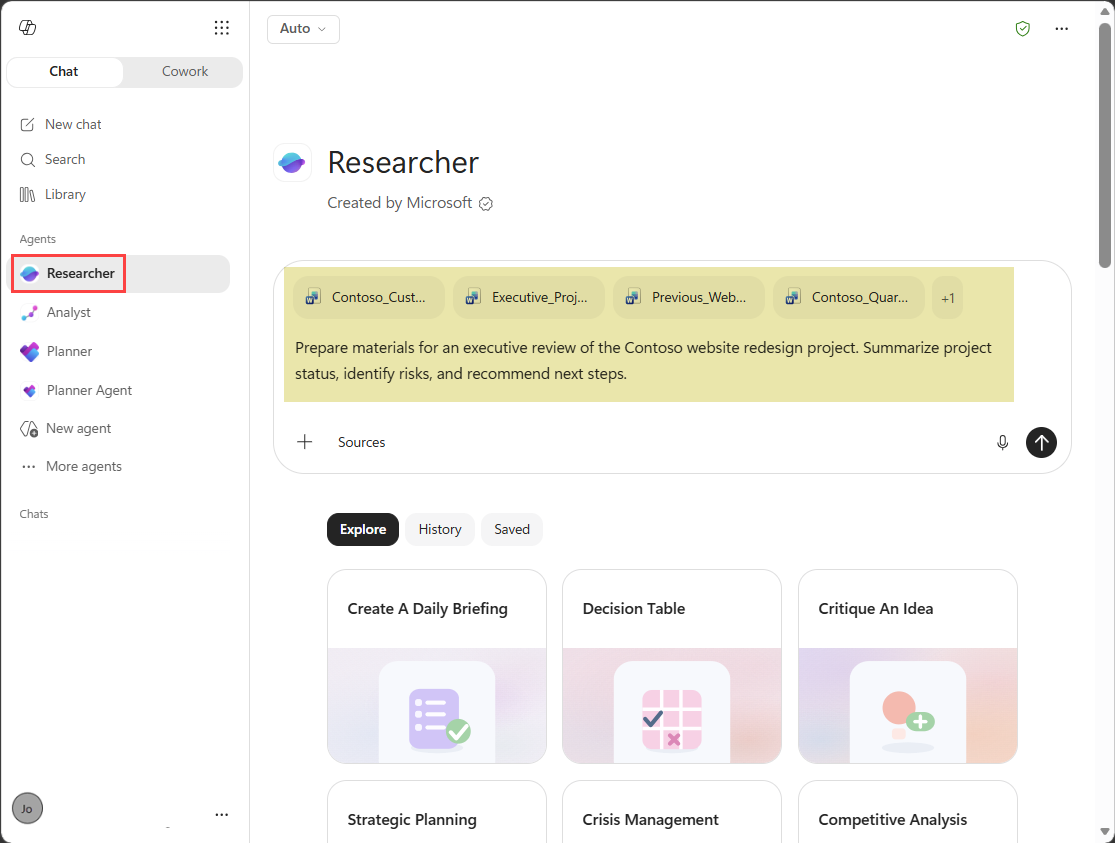Click the scrollbar down arrow

tap(1104, 832)
